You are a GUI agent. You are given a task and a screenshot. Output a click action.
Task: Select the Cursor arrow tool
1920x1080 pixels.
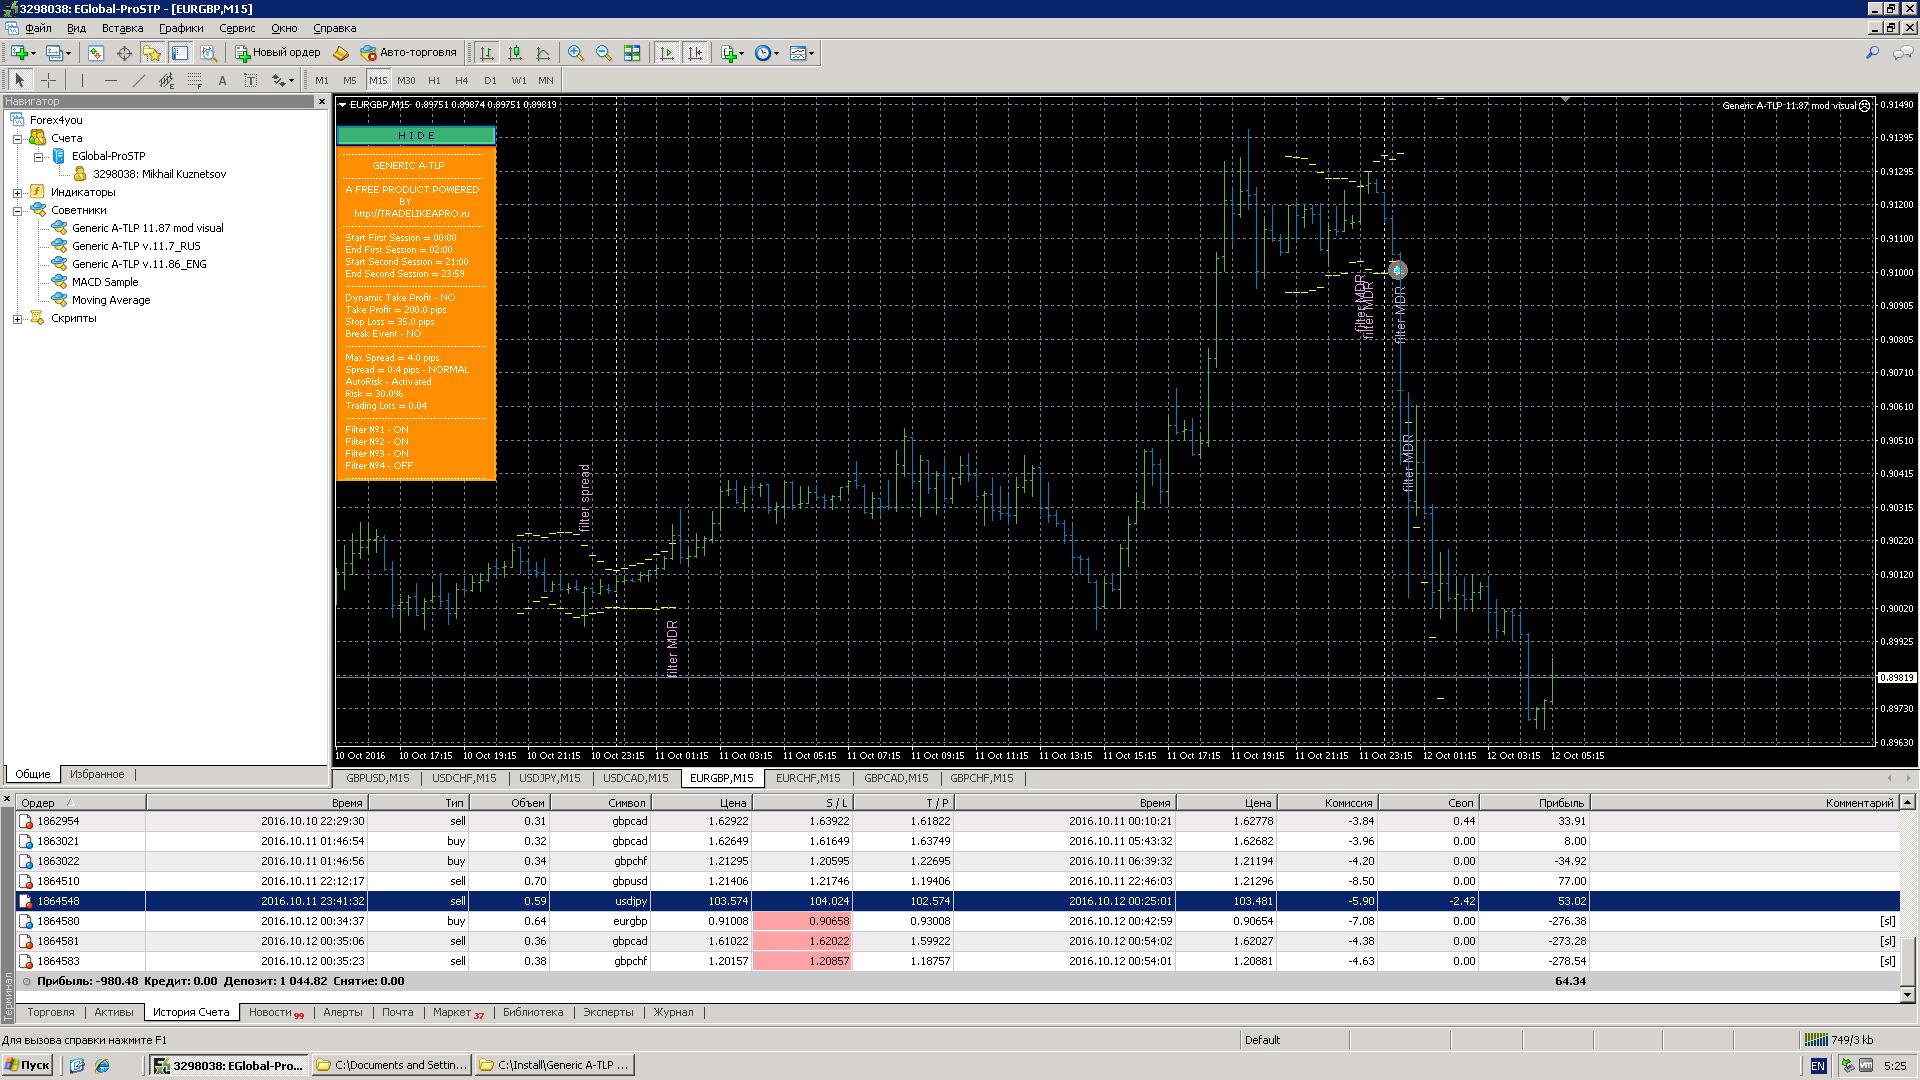(x=19, y=80)
